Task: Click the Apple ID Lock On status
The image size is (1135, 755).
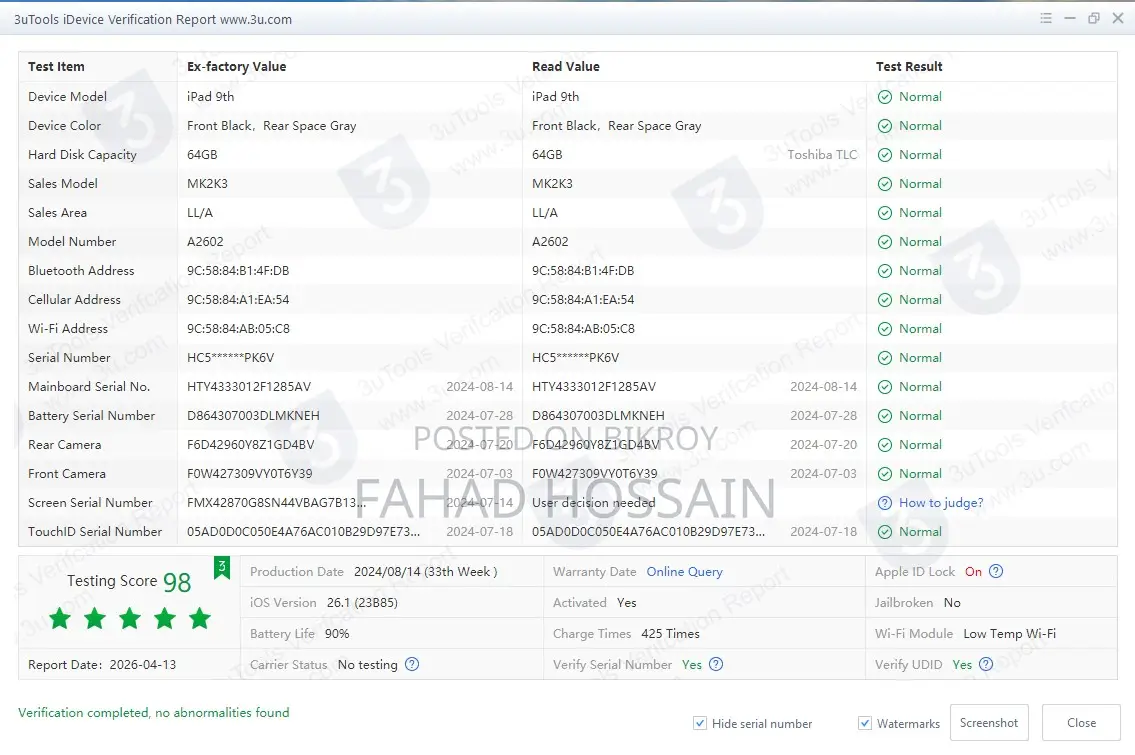Action: coord(973,571)
